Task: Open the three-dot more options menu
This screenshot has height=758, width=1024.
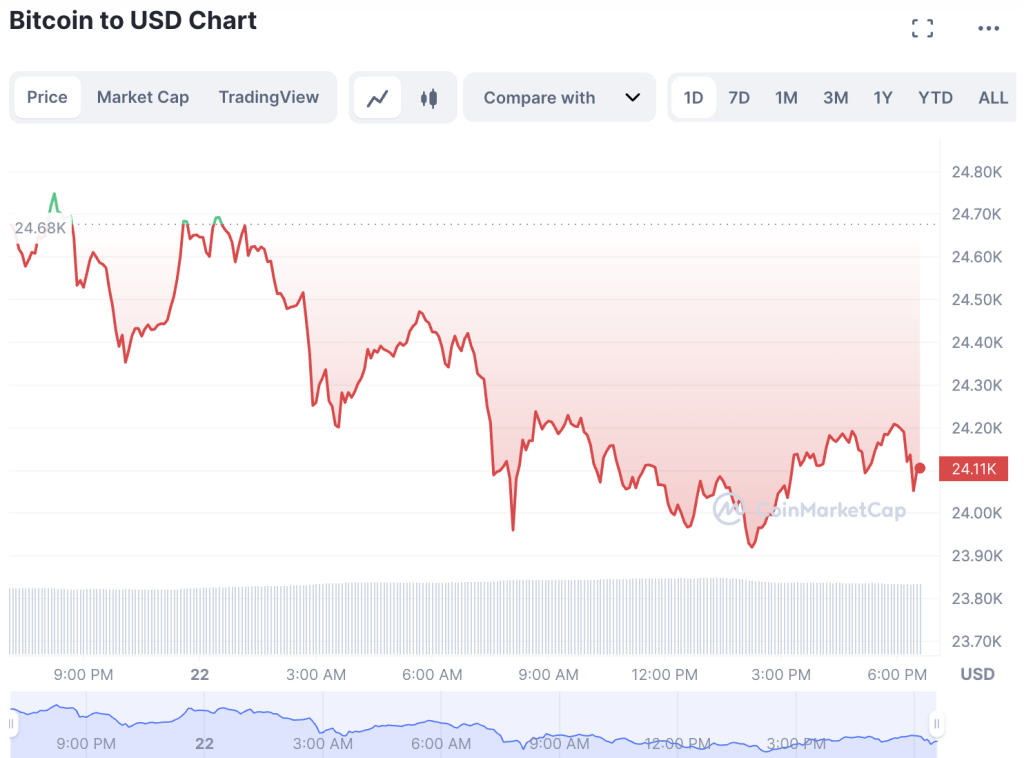Action: pyautogui.click(x=988, y=28)
